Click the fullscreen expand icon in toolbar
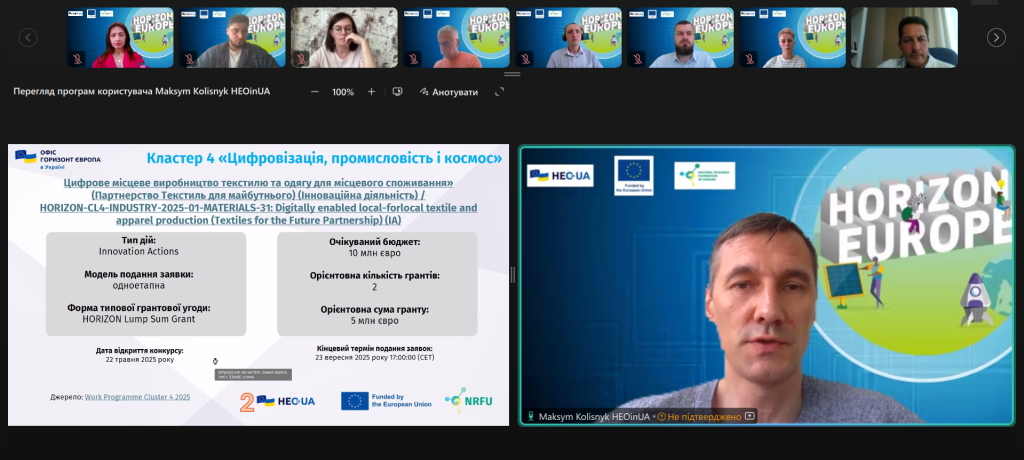Image resolution: width=1024 pixels, height=460 pixels. (499, 91)
